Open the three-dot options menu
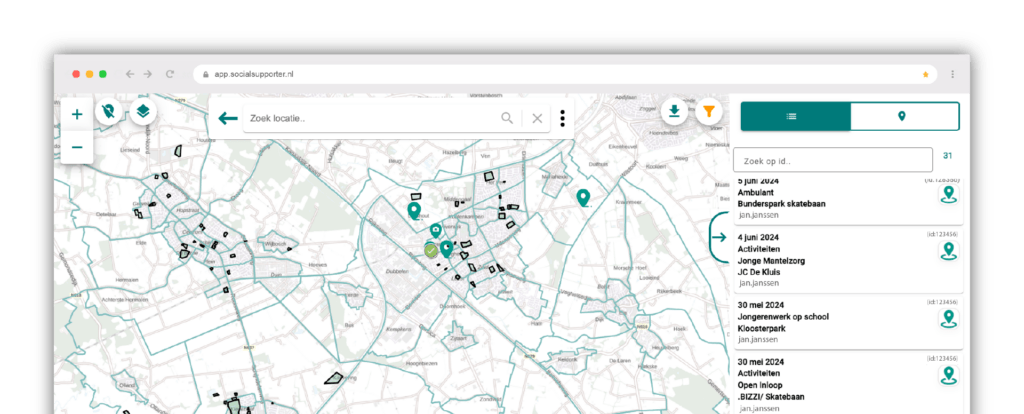Viewport: 1024px width, 414px height. pos(563,118)
